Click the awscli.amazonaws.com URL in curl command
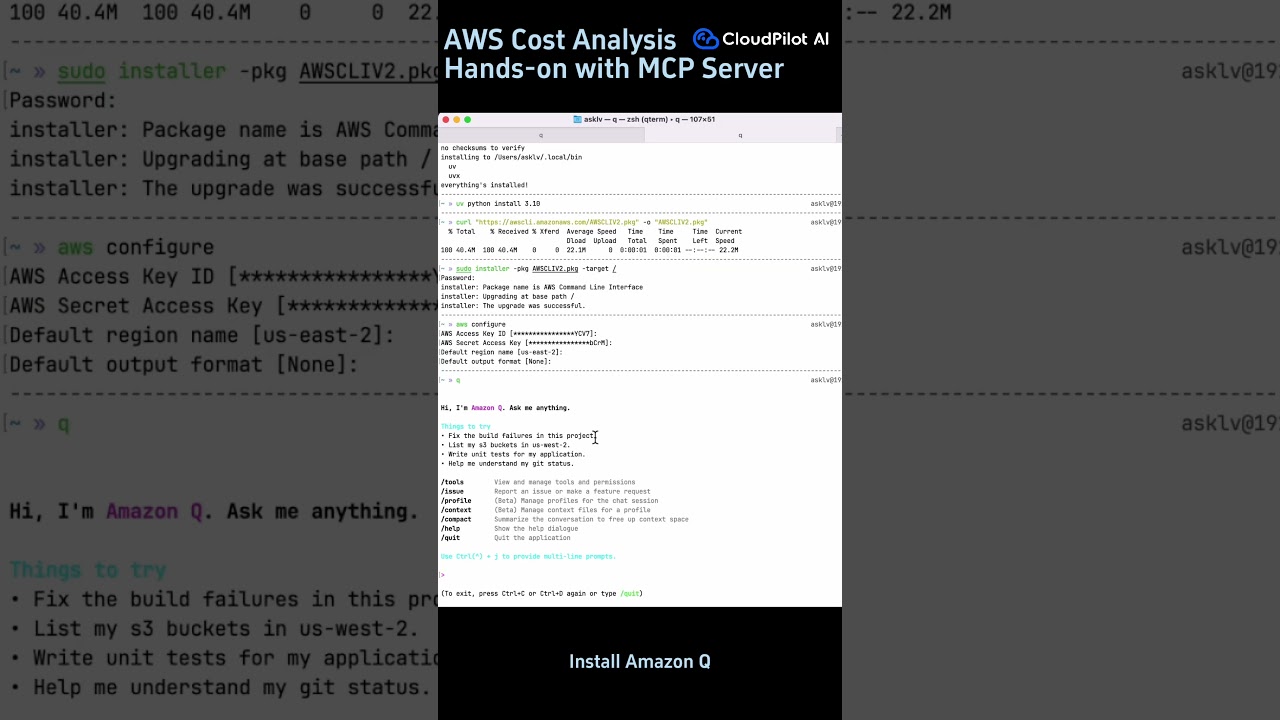Screen dimensions: 1280x720 coord(556,222)
